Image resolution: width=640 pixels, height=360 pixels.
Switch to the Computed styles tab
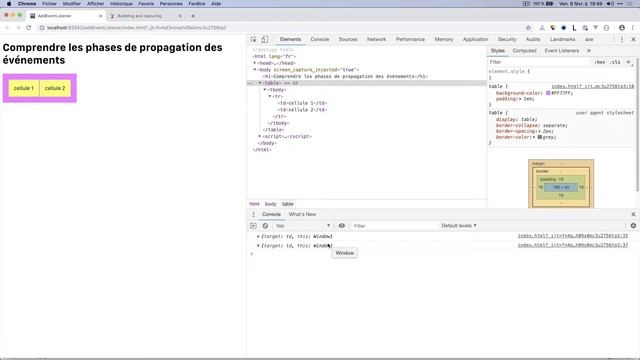coord(524,51)
